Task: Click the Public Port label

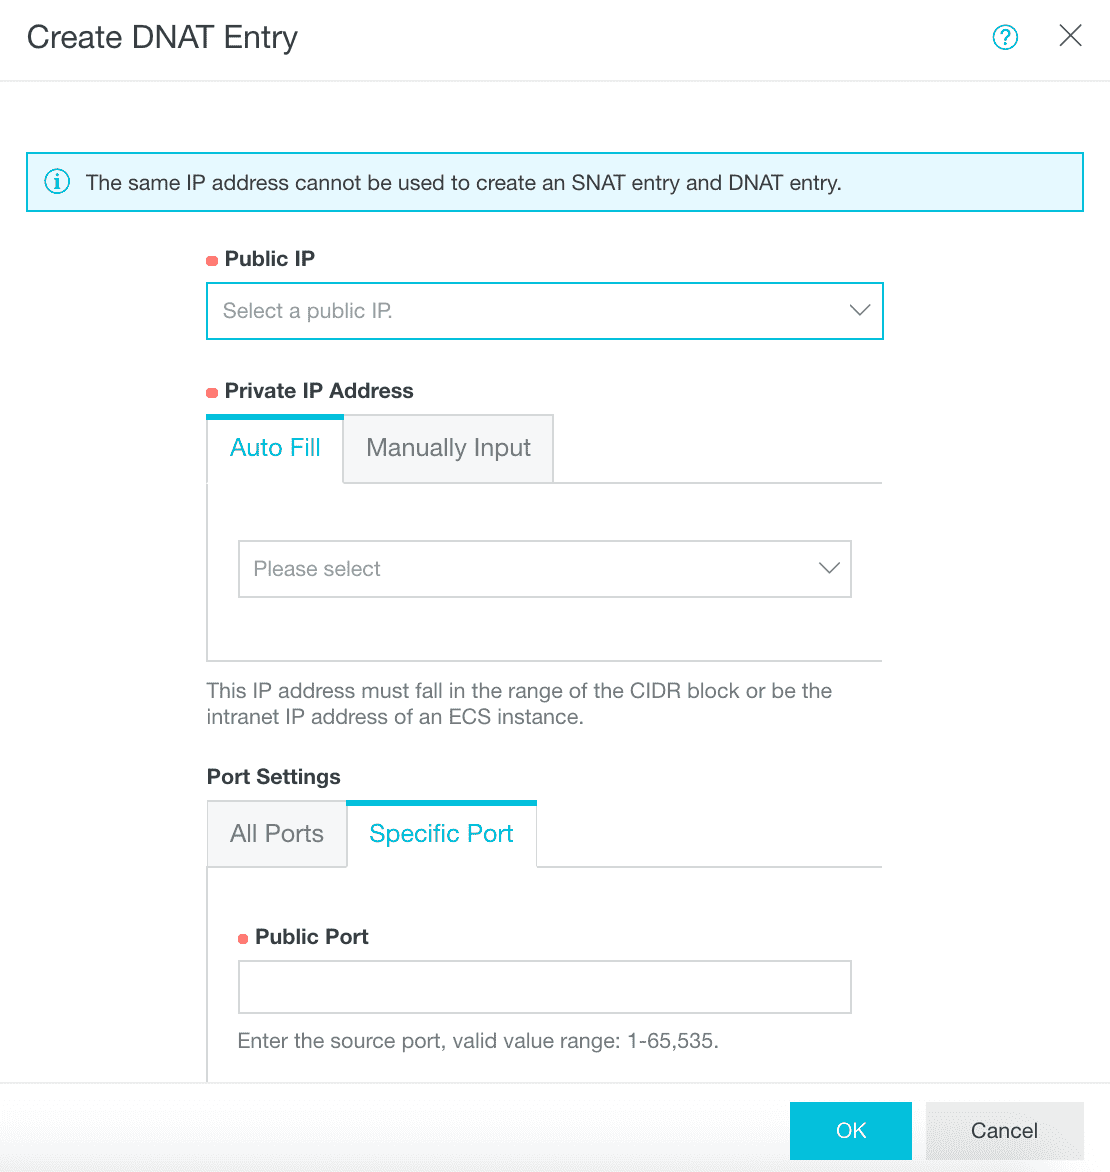Action: click(311, 937)
